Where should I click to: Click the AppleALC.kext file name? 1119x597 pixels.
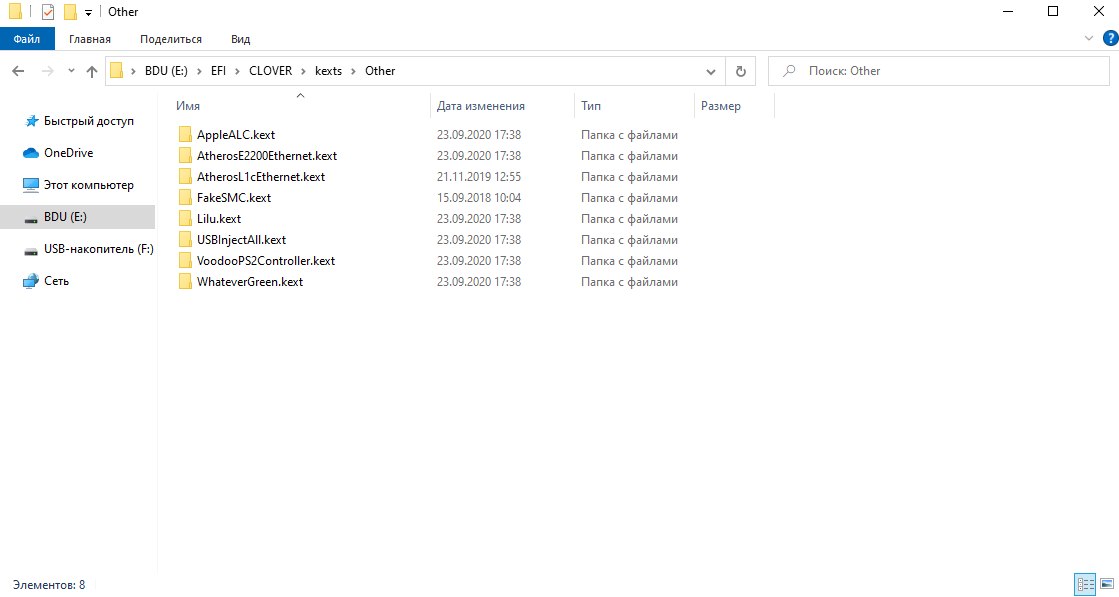[x=236, y=135]
